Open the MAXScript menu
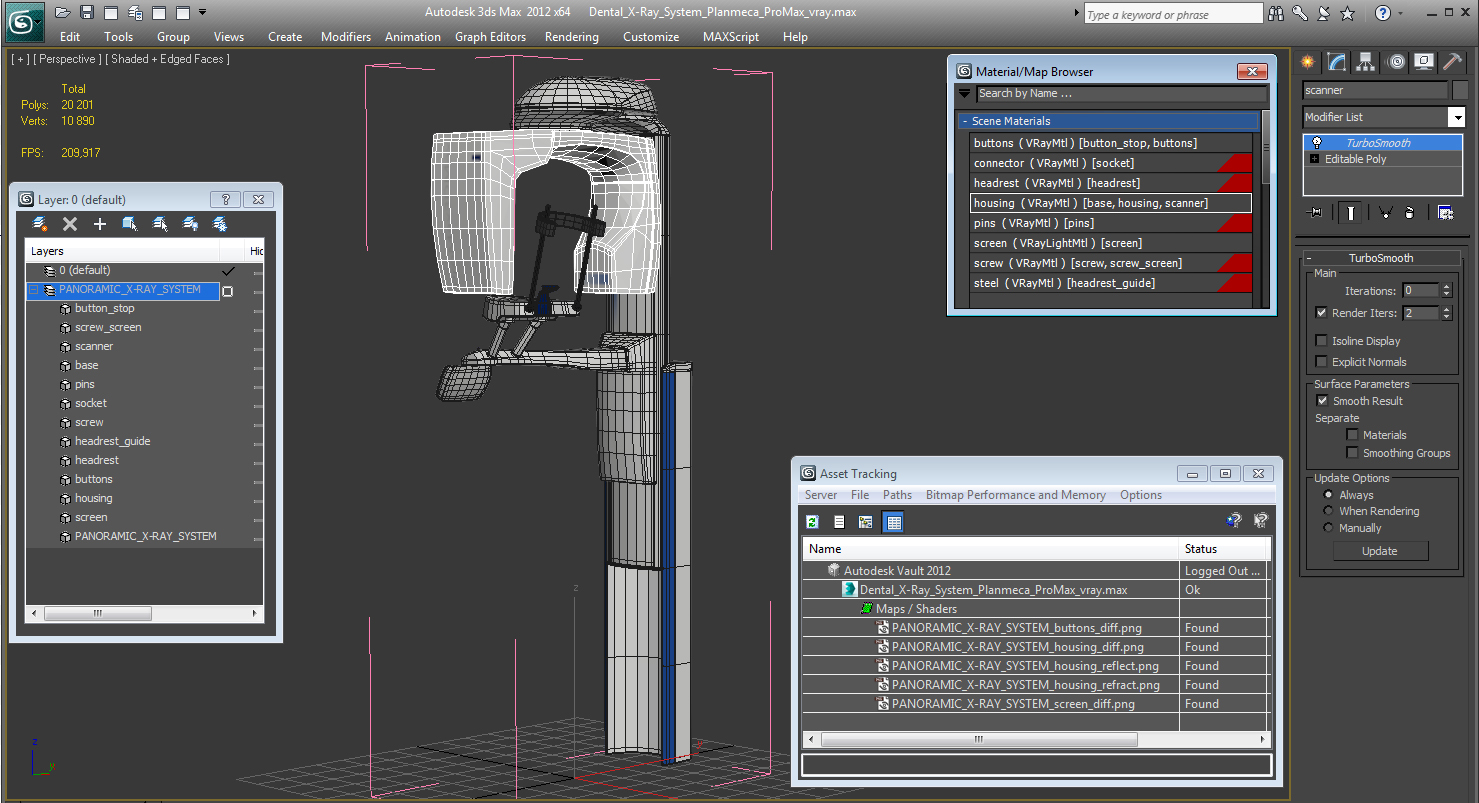1479x803 pixels. tap(732, 37)
